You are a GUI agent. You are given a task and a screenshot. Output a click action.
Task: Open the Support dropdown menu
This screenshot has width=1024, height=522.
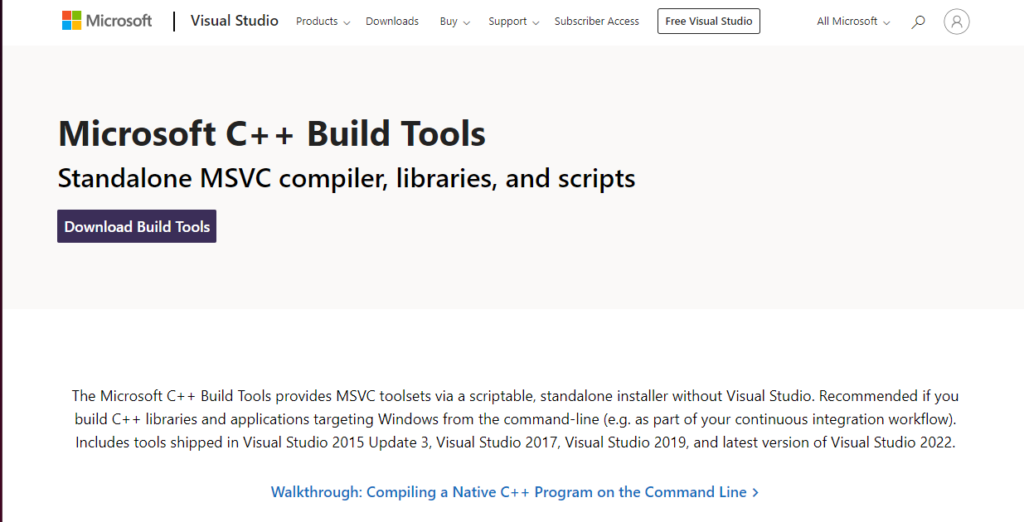(513, 22)
